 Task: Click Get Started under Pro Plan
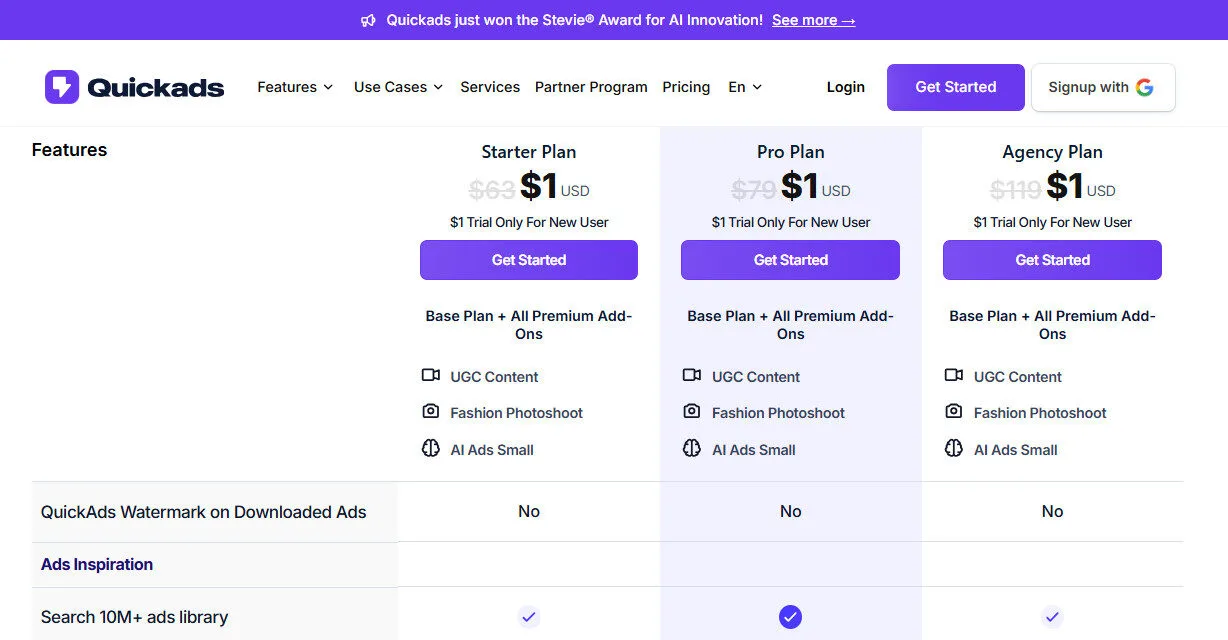tap(790, 260)
